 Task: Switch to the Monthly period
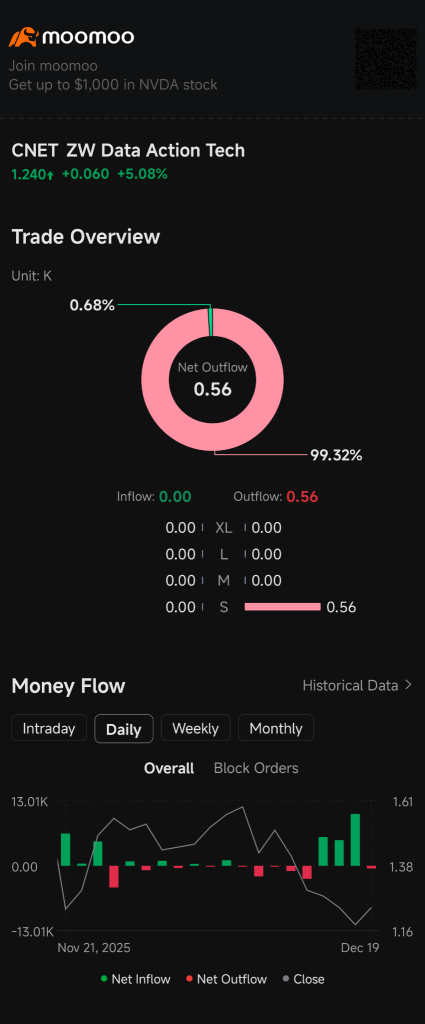[x=276, y=728]
